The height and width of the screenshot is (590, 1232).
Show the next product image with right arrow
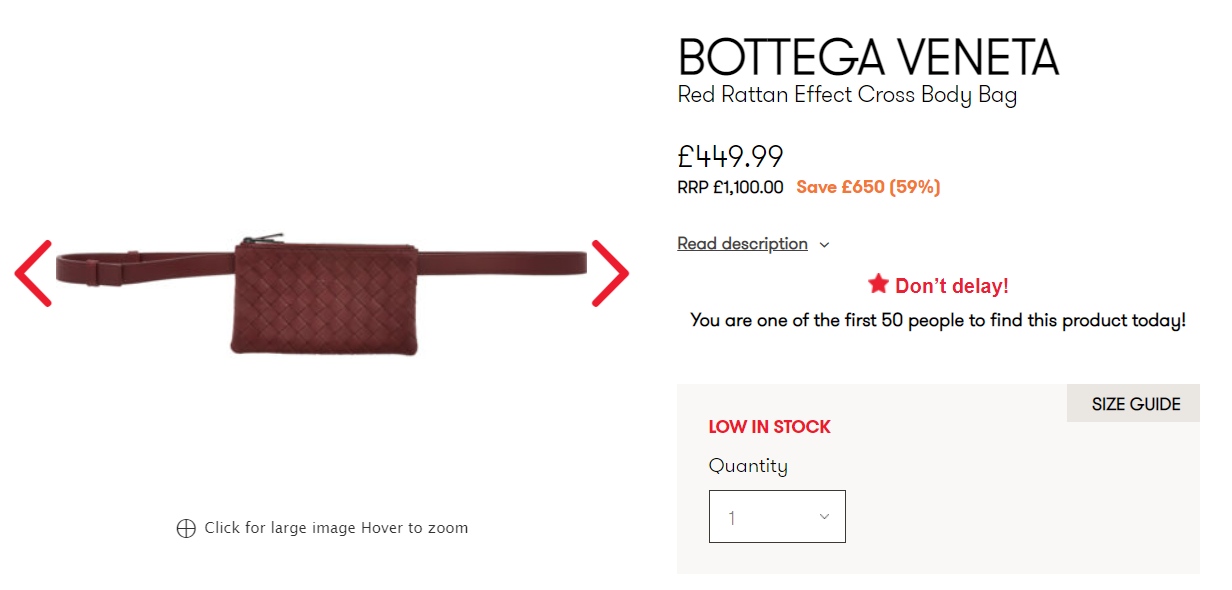pos(610,273)
